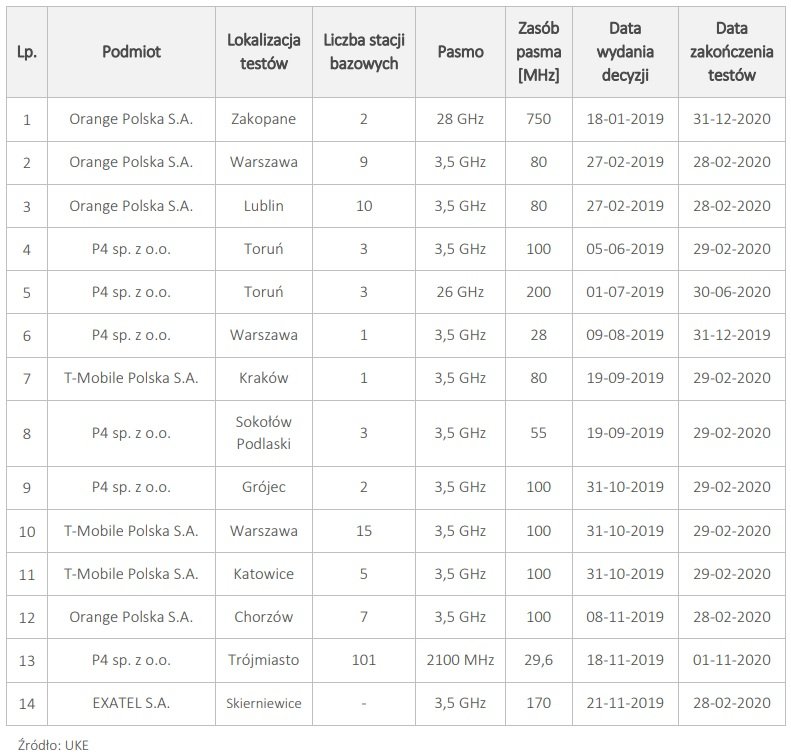Click the Kraków location cell
This screenshot has width=791, height=755.
[x=264, y=378]
